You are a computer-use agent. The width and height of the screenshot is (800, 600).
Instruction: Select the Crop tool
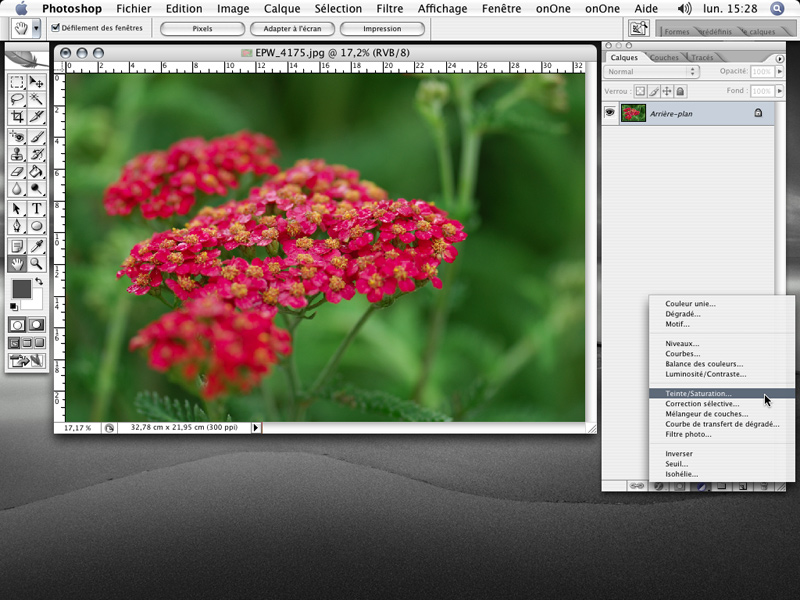pyautogui.click(x=17, y=116)
